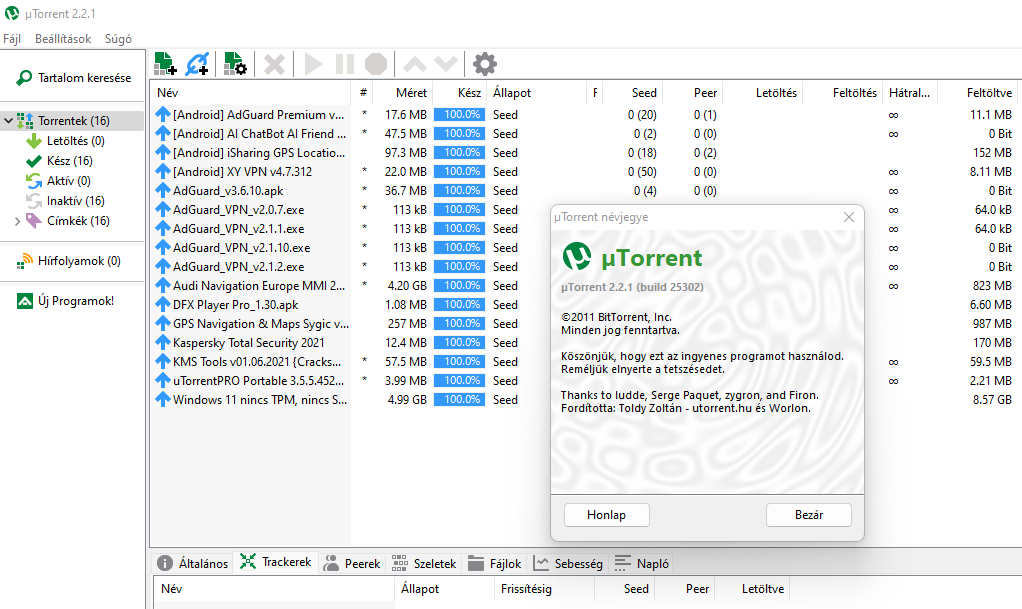Expand the Címkék (16) tree node
1022x609 pixels.
(x=18, y=221)
